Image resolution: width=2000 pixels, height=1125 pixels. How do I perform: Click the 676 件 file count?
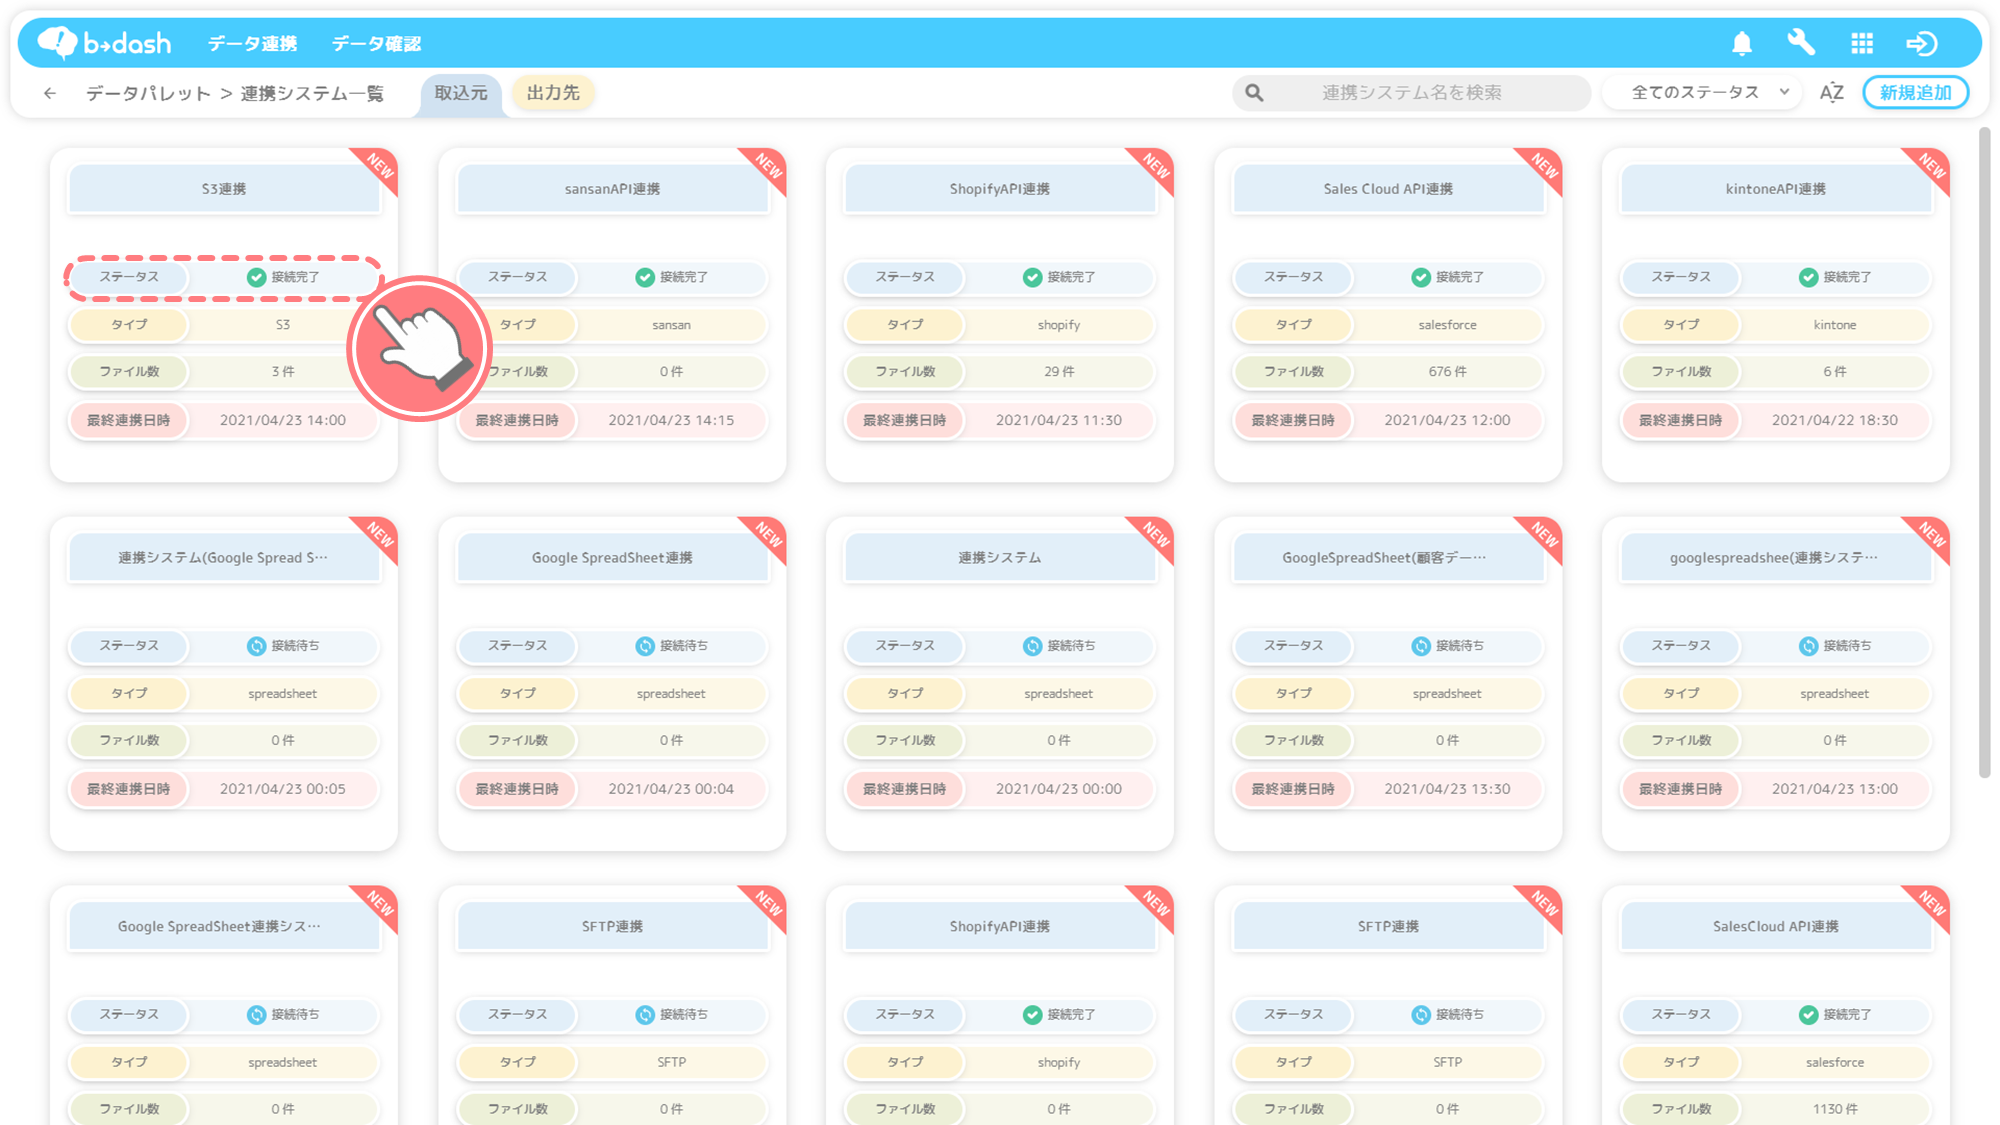point(1447,372)
